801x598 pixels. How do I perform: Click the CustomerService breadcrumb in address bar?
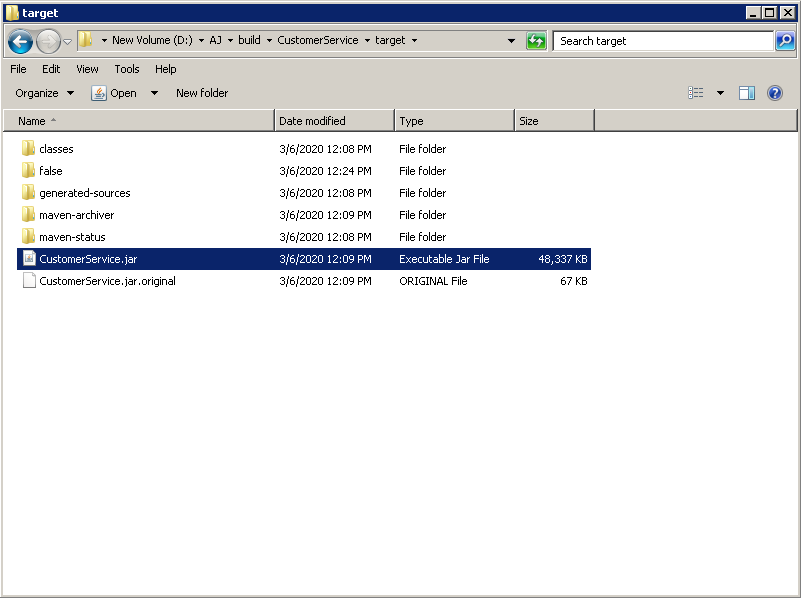[317, 41]
